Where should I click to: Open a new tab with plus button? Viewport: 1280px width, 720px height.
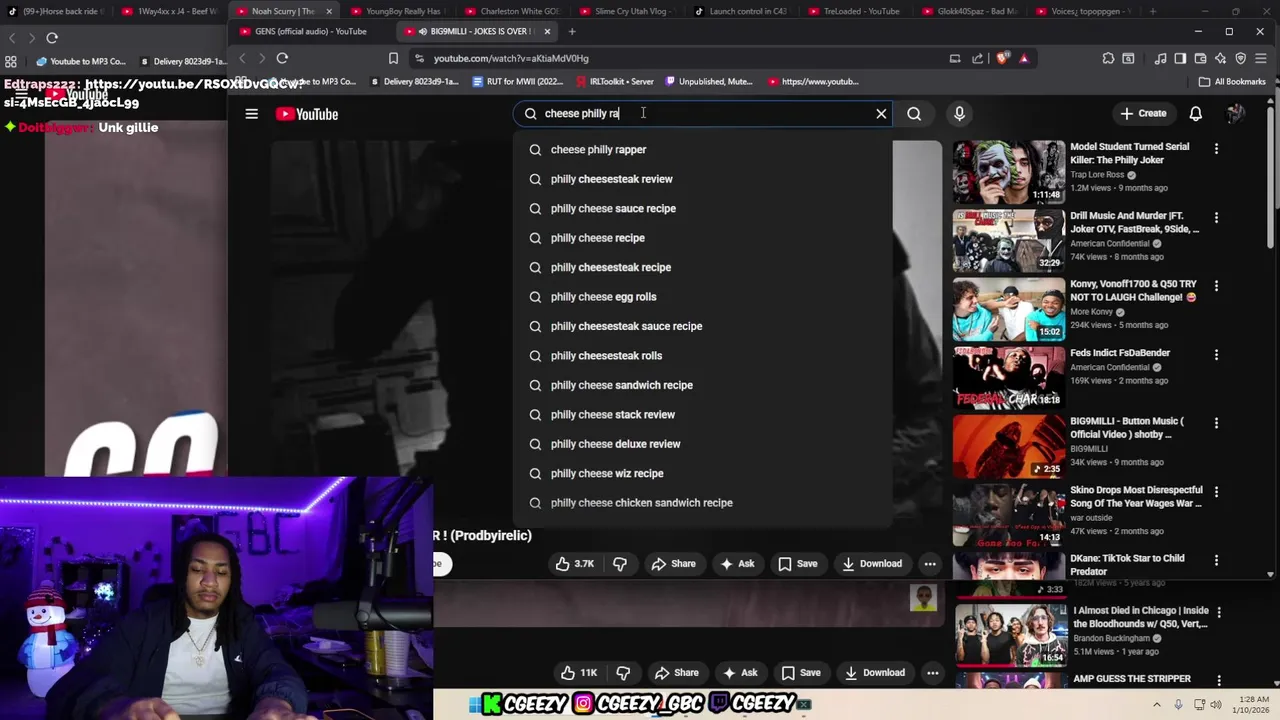tap(572, 31)
